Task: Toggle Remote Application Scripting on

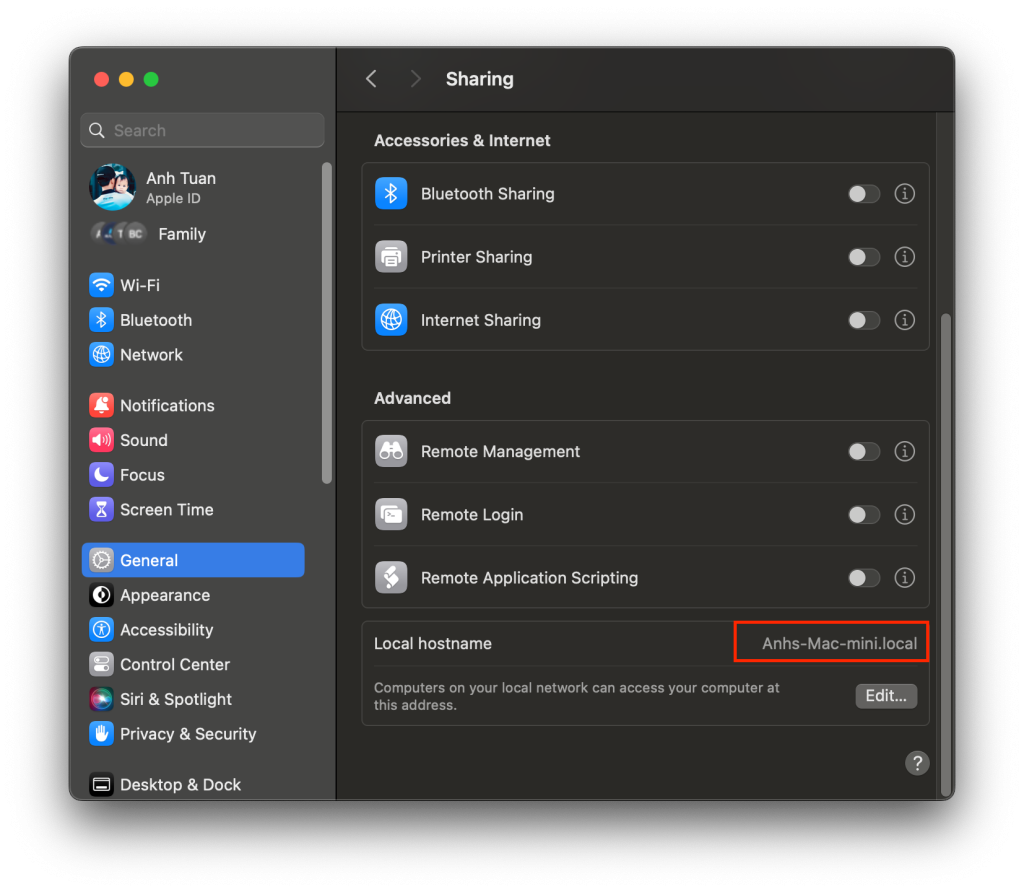Action: [864, 578]
